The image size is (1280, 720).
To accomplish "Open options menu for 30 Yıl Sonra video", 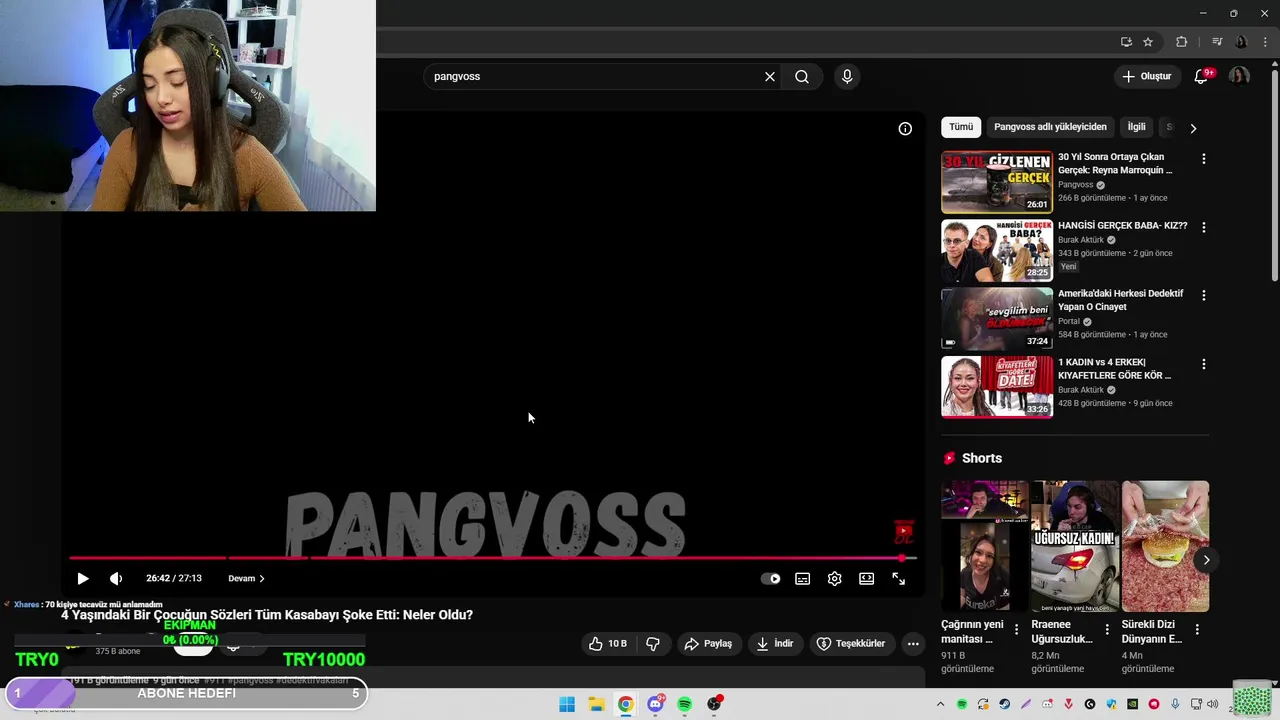I will tap(1203, 159).
